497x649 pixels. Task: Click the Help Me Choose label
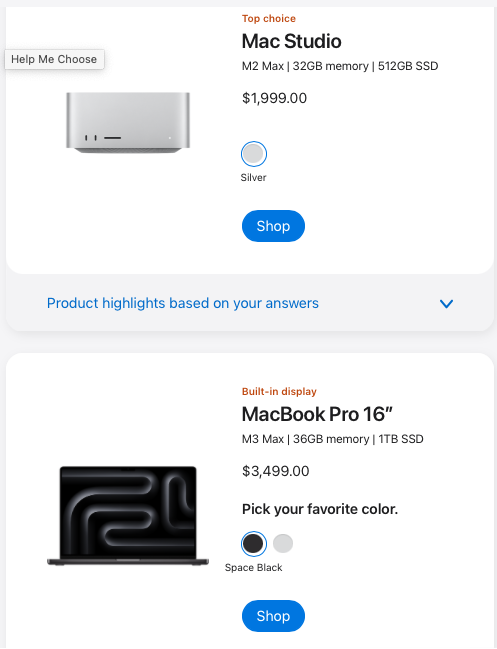pyautogui.click(x=54, y=60)
